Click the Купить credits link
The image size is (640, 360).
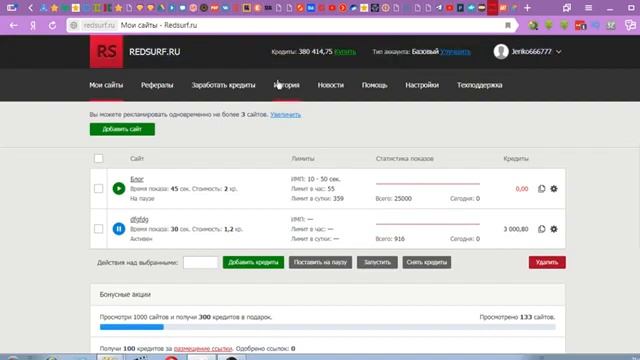coord(345,52)
